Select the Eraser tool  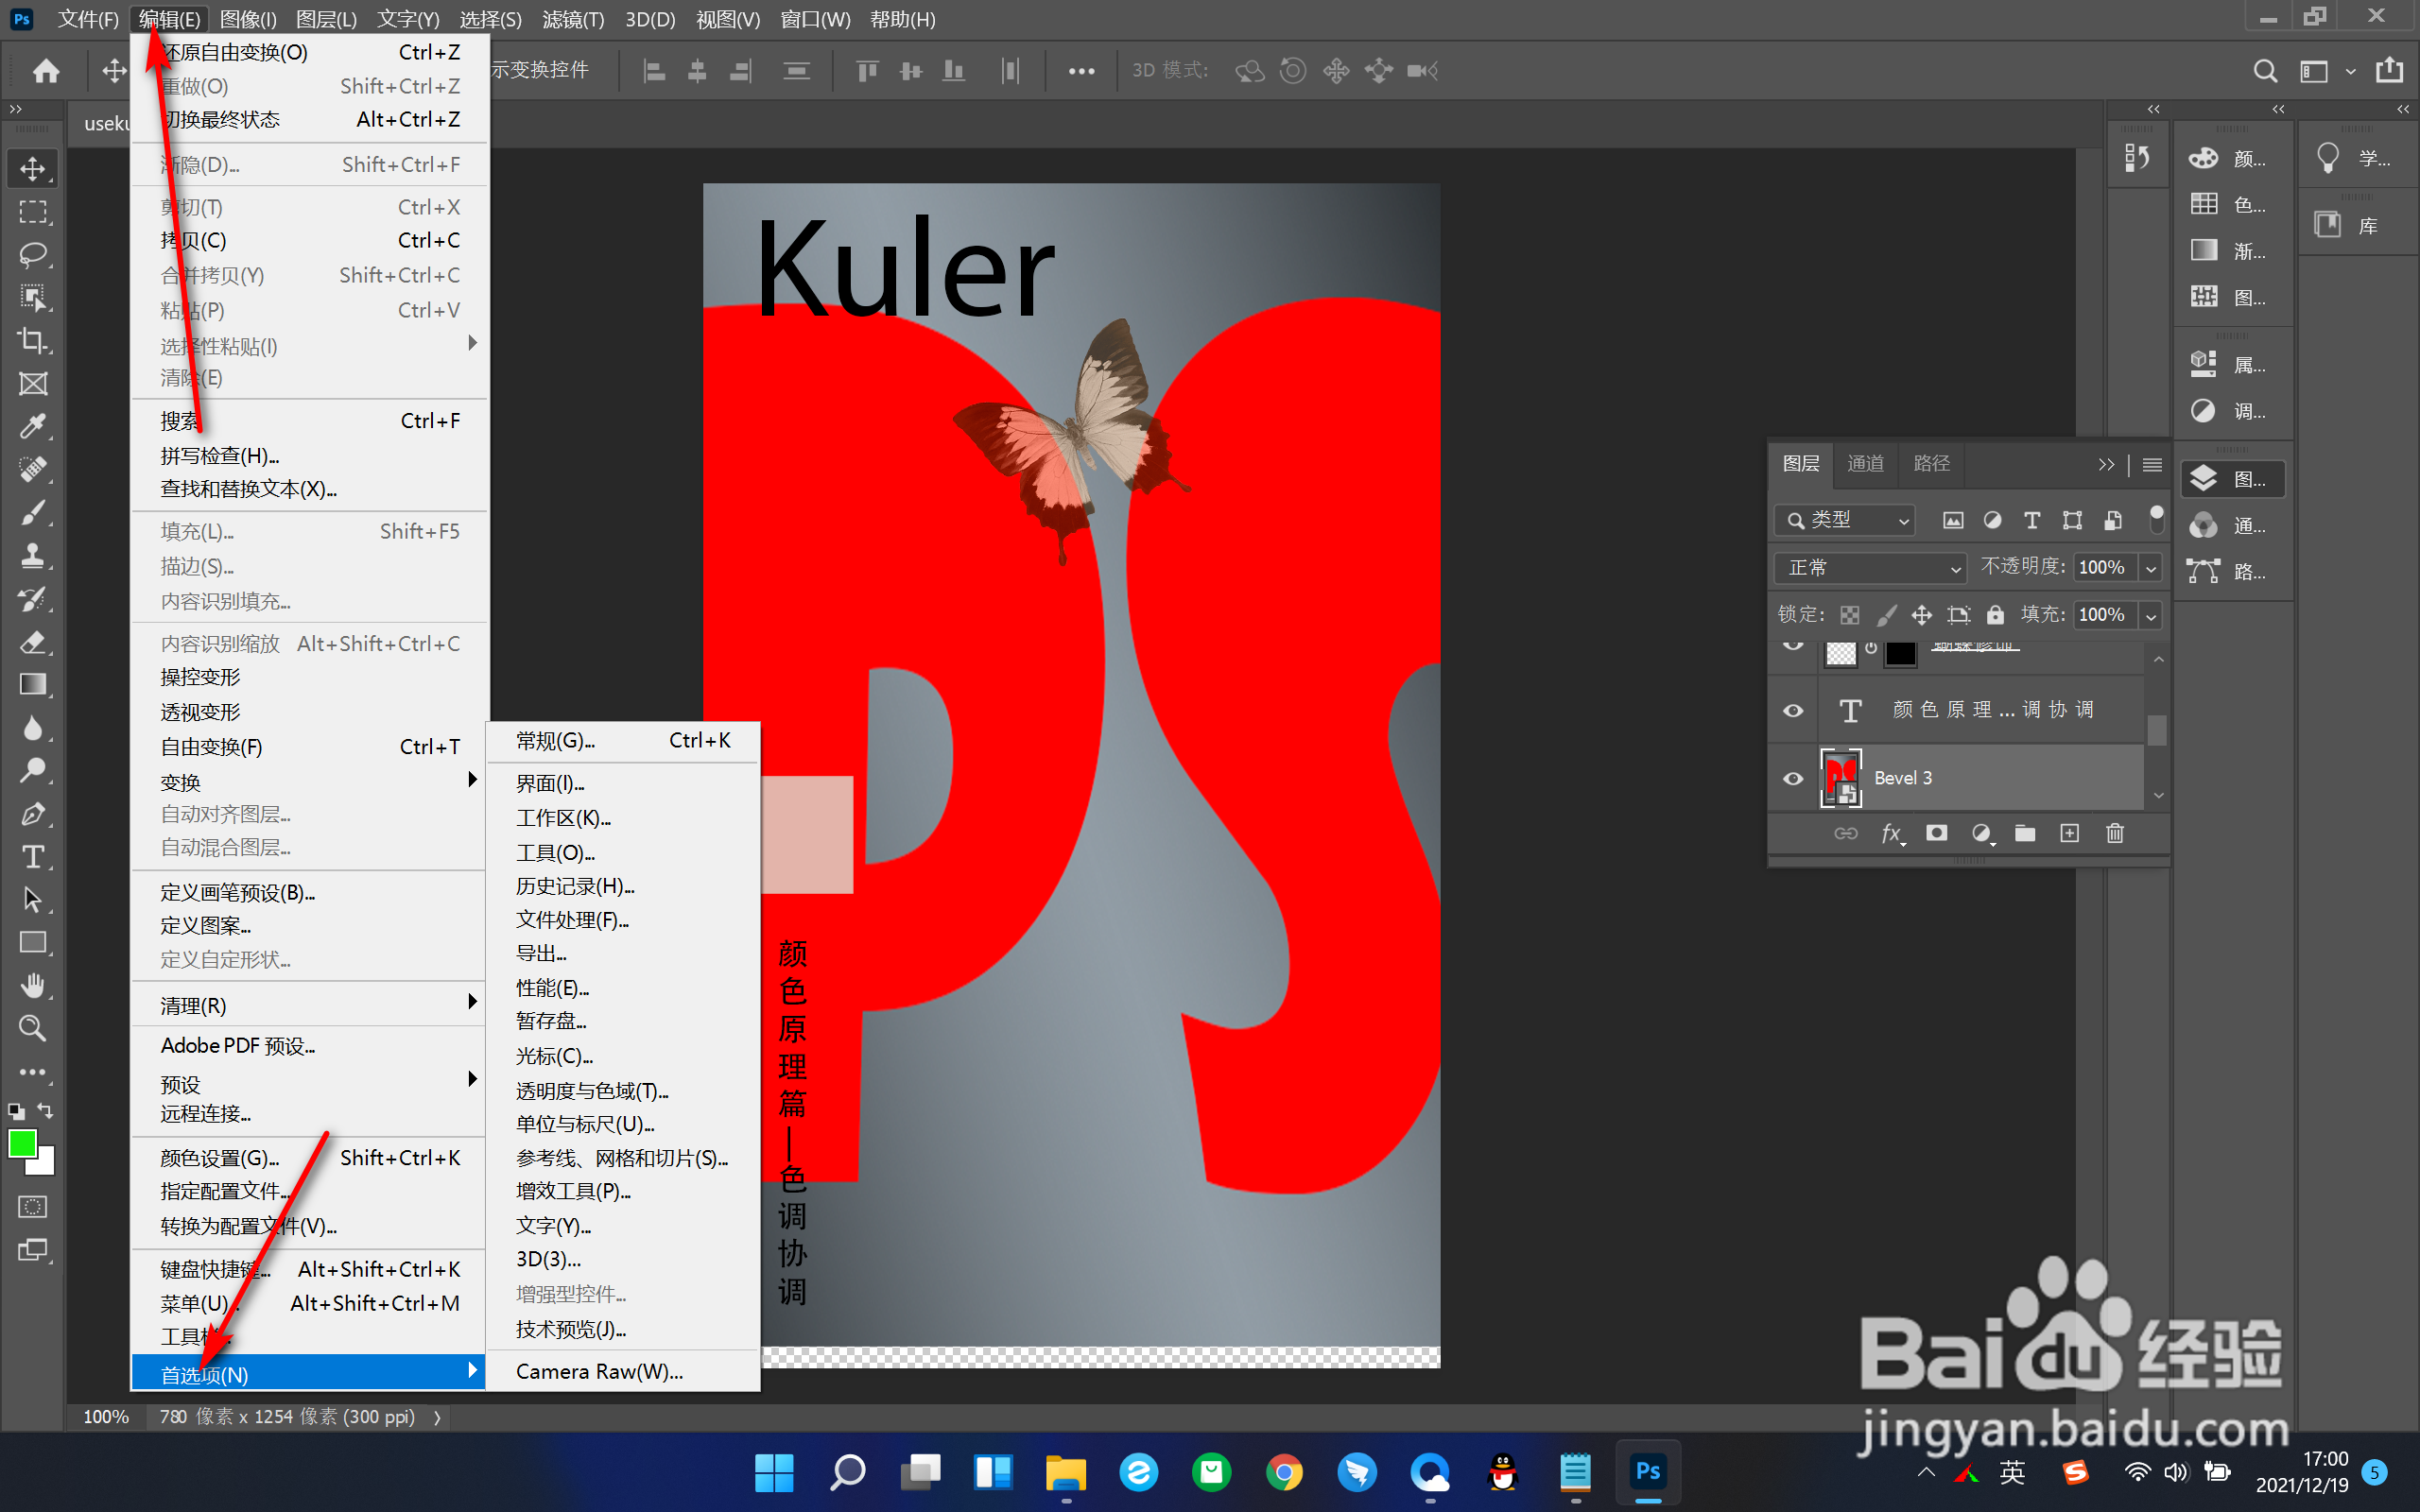coord(33,642)
